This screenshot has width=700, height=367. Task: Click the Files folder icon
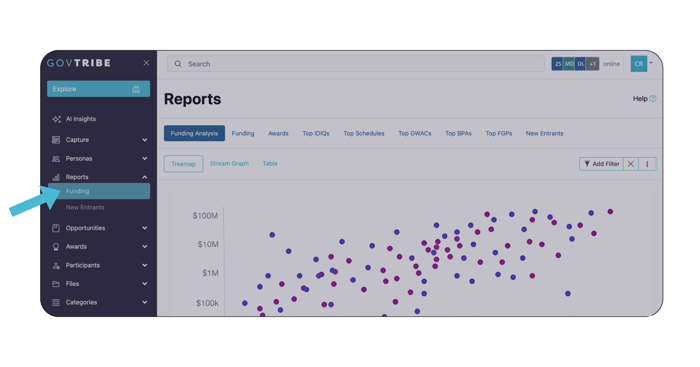56,284
